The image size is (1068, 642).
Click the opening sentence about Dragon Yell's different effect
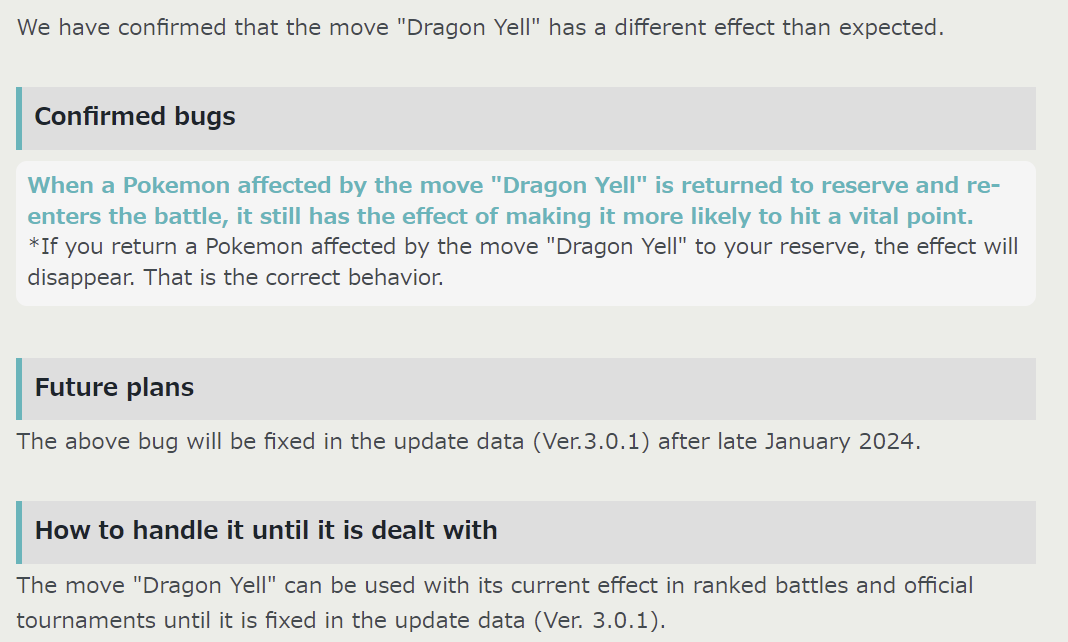pos(480,27)
